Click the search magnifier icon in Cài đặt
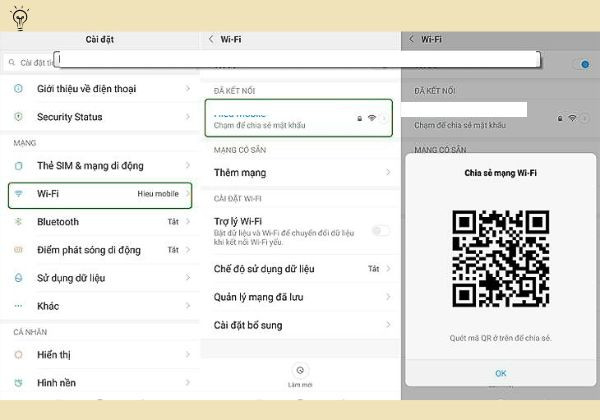 coord(12,62)
